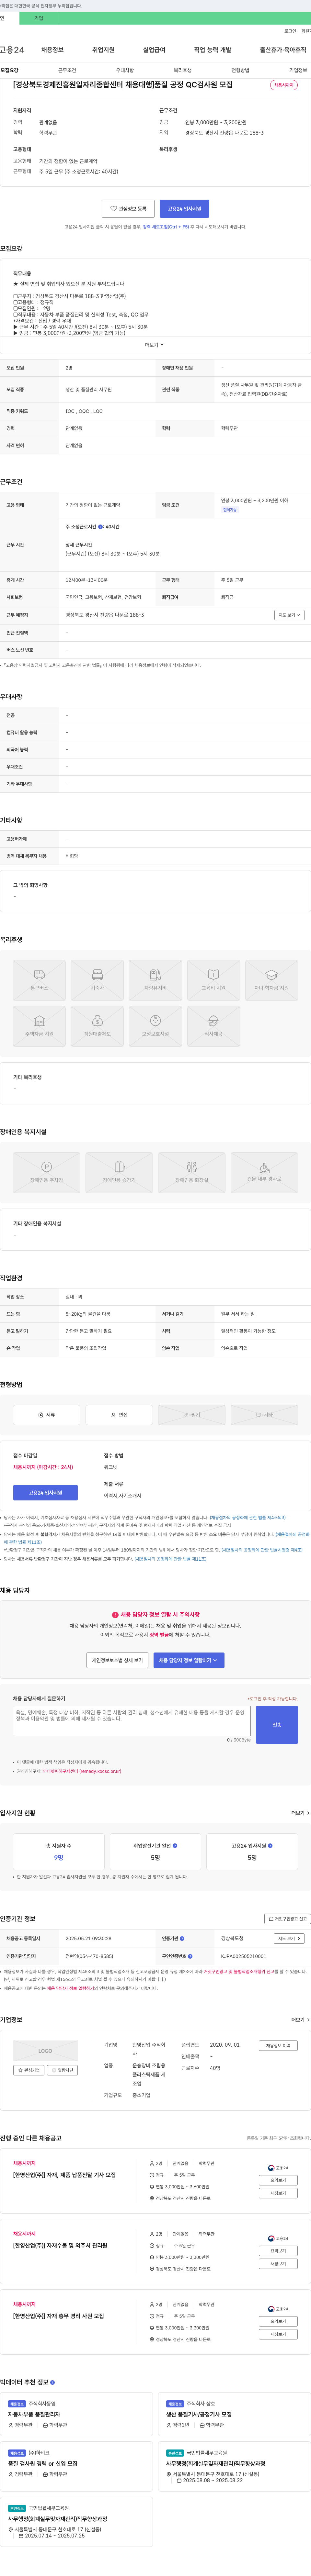Click the 장애인용 승강기 facility icon

click(x=119, y=1172)
